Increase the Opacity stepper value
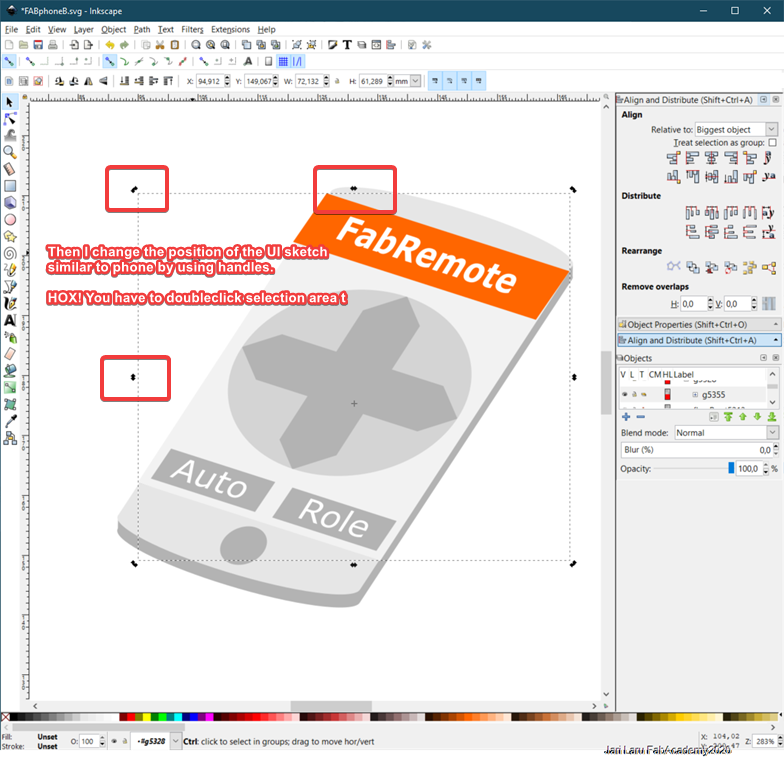Screen dimensions: 784x771 point(766,466)
